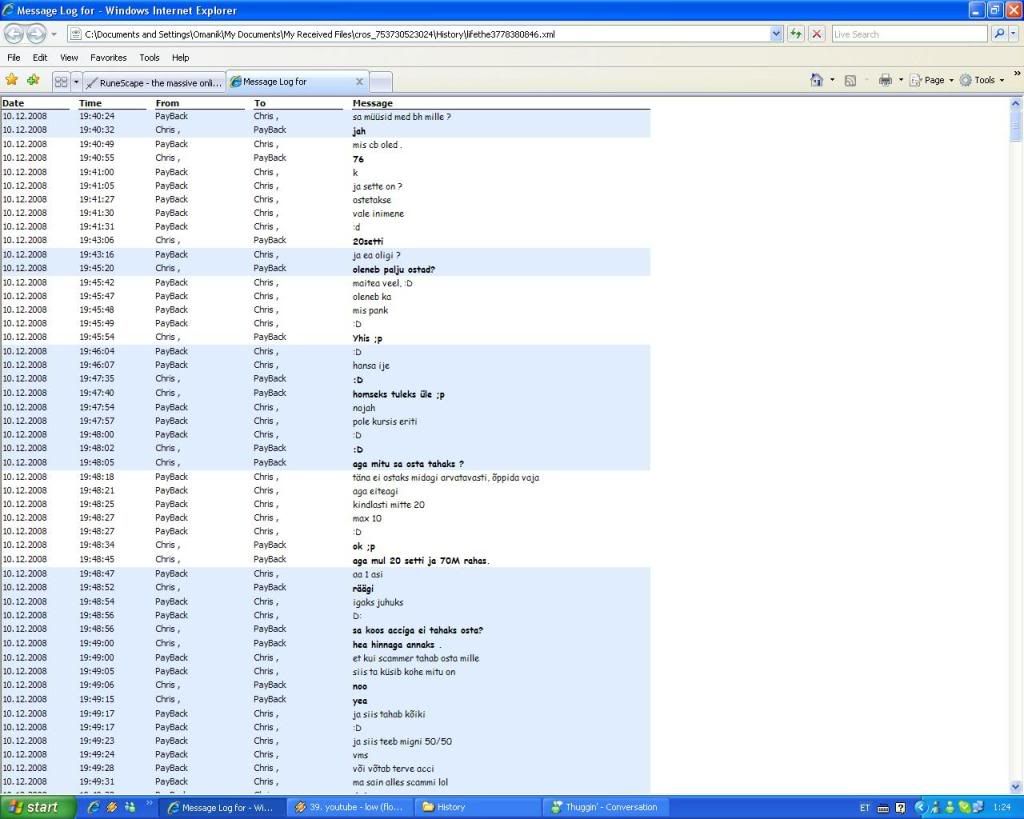Click the Start button
This screenshot has width=1024, height=819.
click(x=38, y=807)
